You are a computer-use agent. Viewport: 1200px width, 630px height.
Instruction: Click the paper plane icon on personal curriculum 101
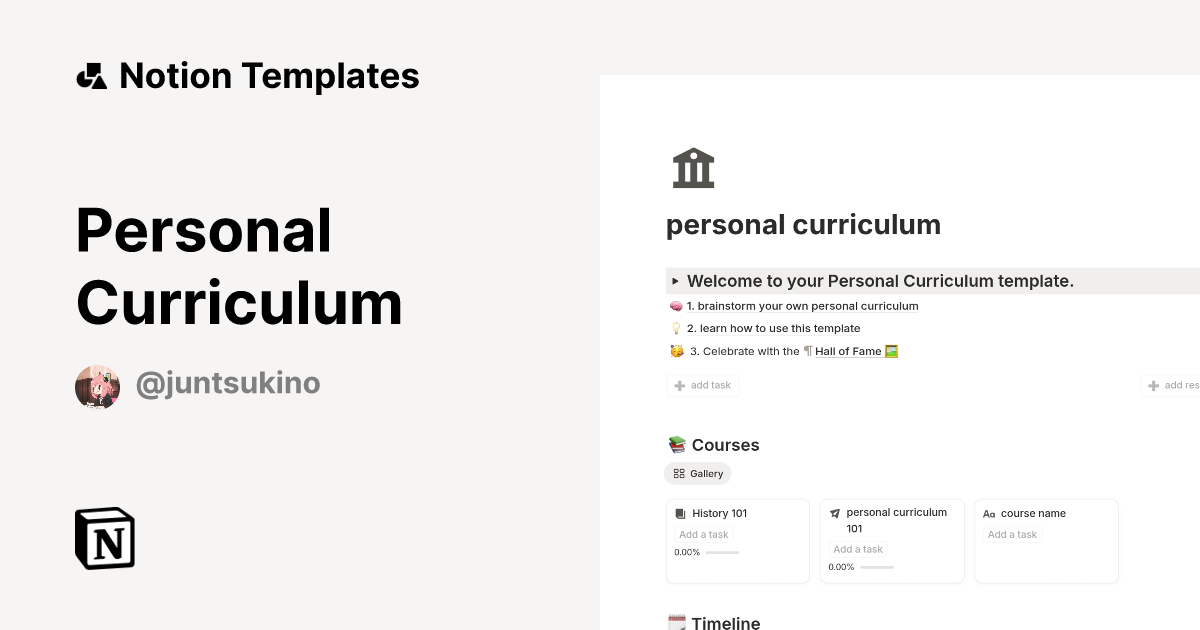coord(836,512)
